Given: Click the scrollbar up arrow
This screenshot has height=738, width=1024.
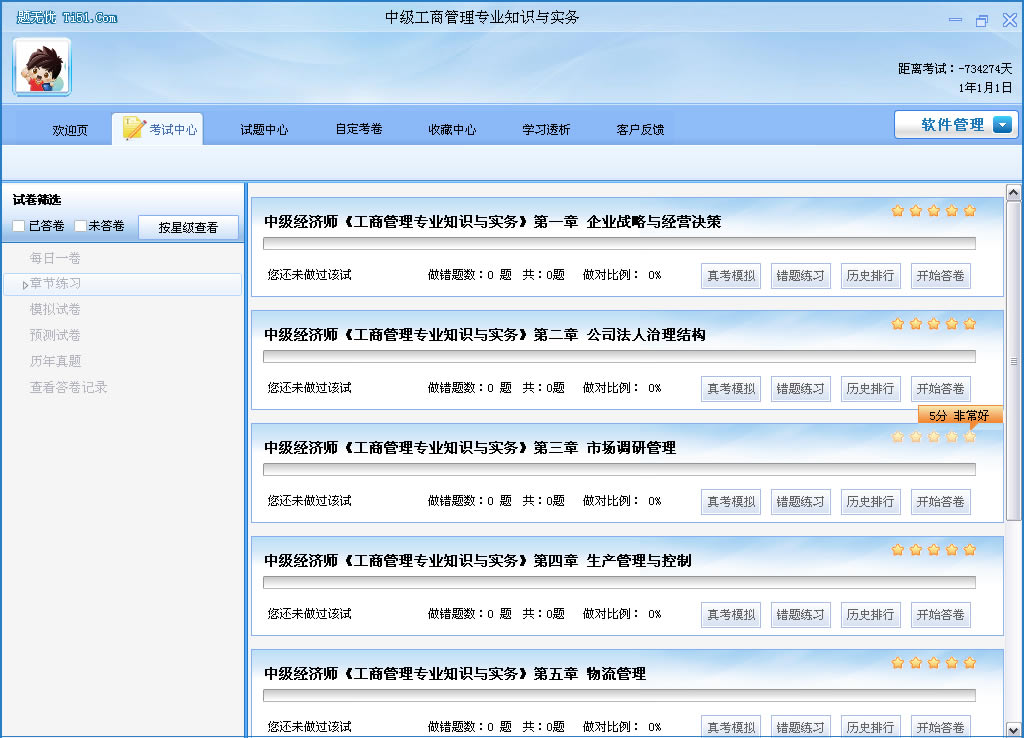Looking at the screenshot, I should (x=1014, y=192).
